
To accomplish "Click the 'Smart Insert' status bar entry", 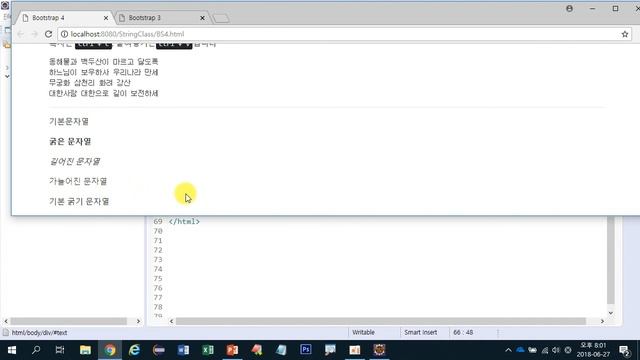I will coord(420,332).
